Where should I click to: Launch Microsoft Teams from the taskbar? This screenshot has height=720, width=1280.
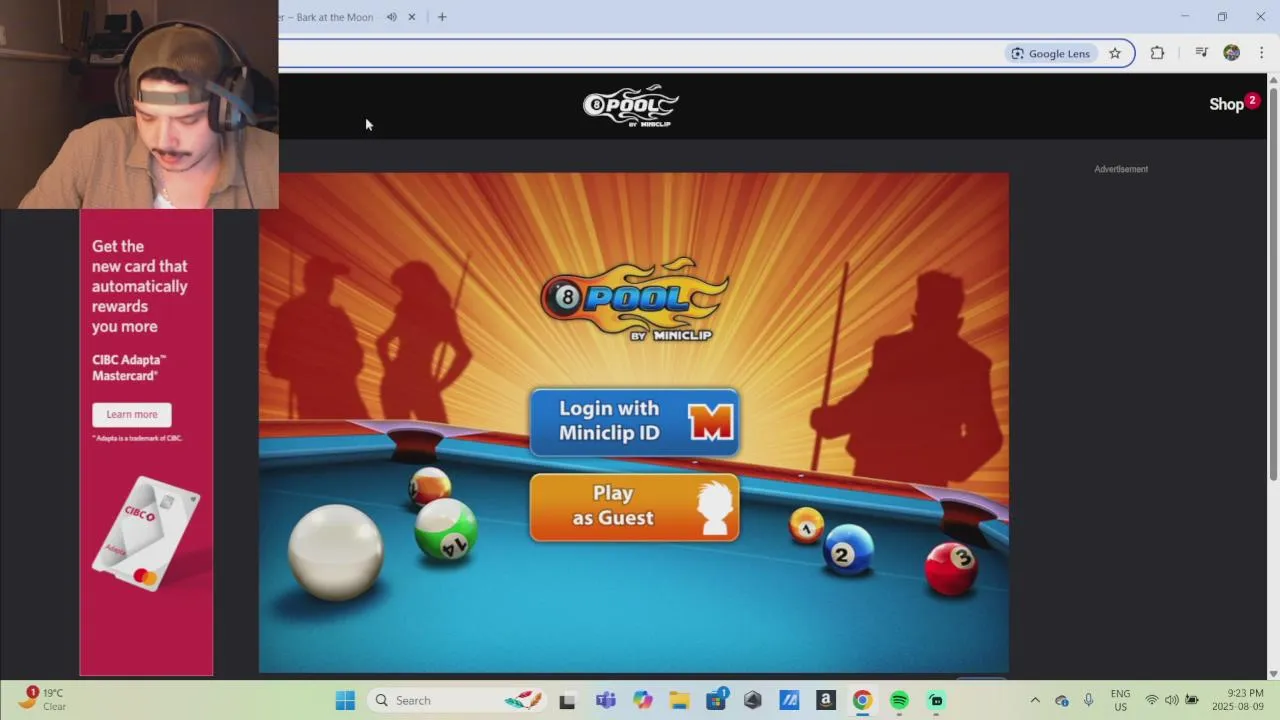(605, 700)
